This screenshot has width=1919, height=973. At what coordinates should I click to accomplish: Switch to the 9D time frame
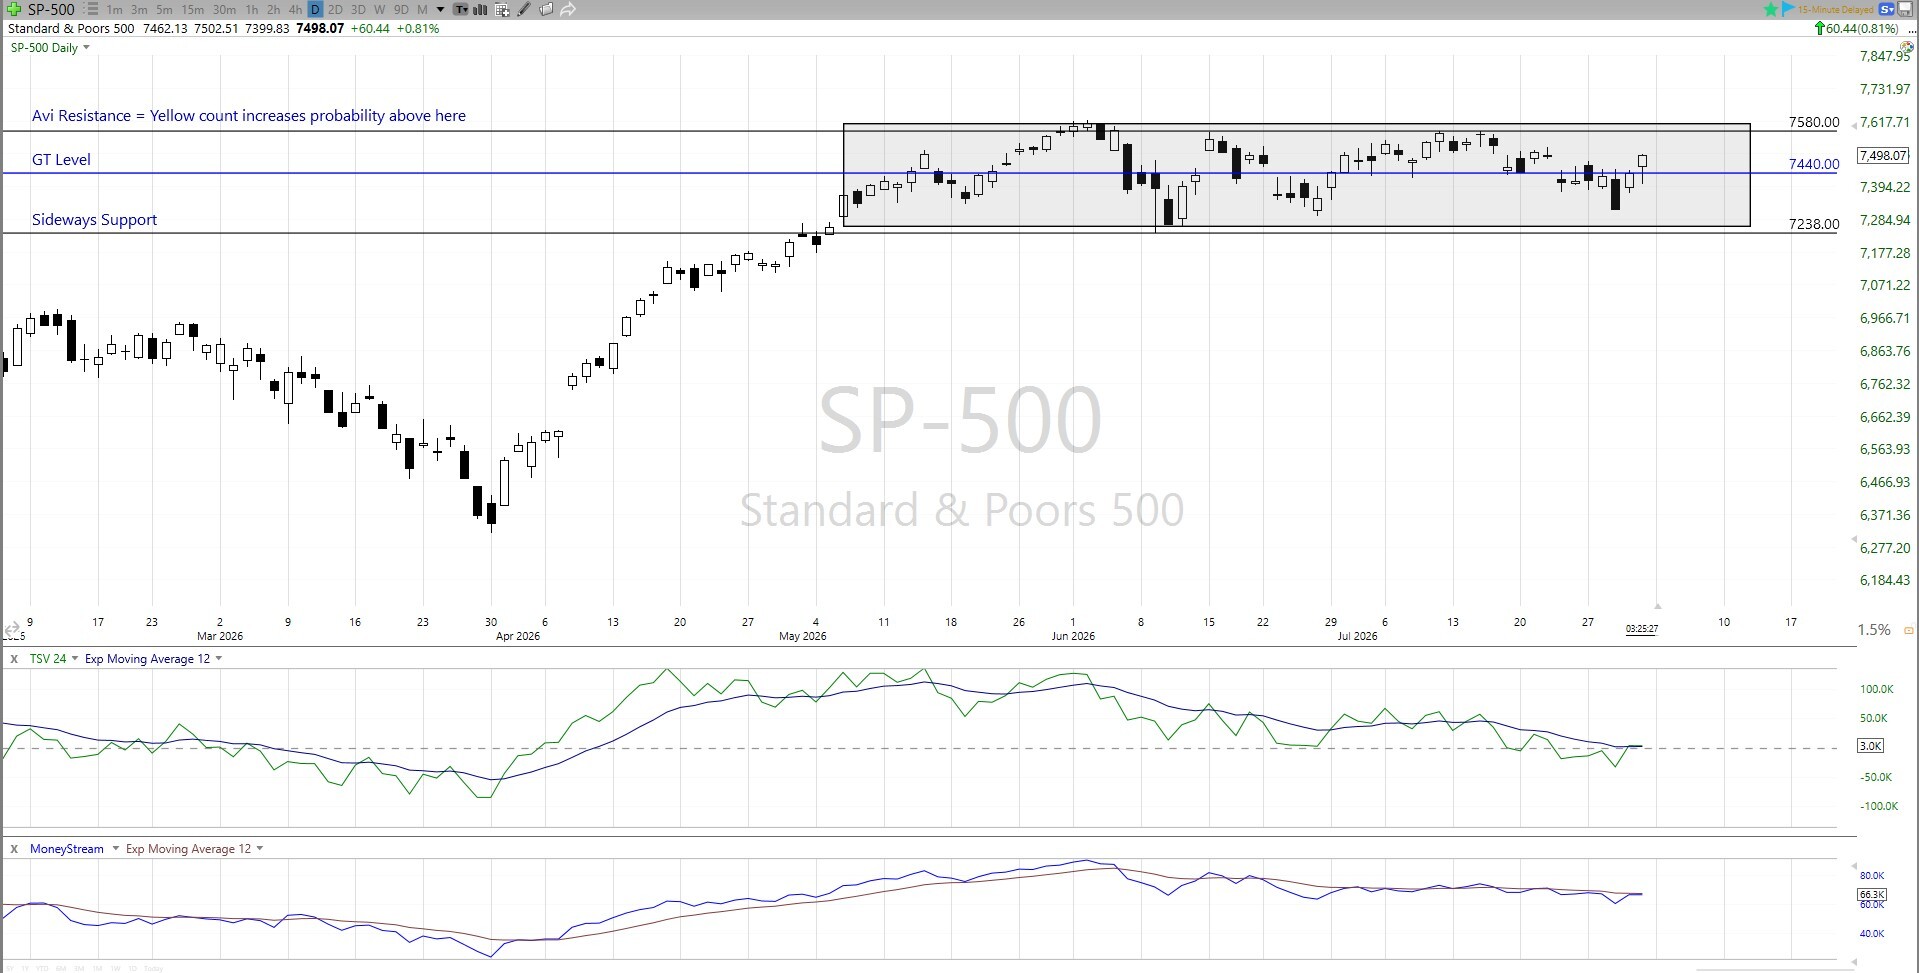coord(401,10)
